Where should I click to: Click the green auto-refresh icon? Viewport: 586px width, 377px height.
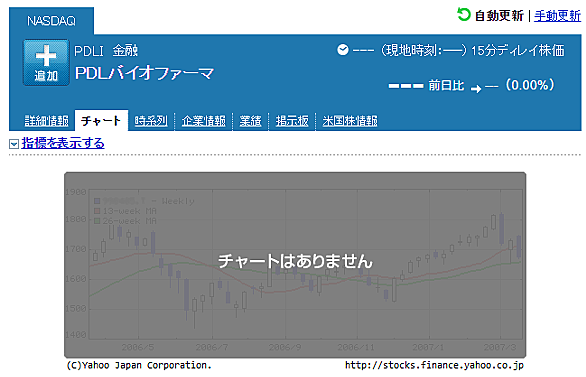[464, 15]
